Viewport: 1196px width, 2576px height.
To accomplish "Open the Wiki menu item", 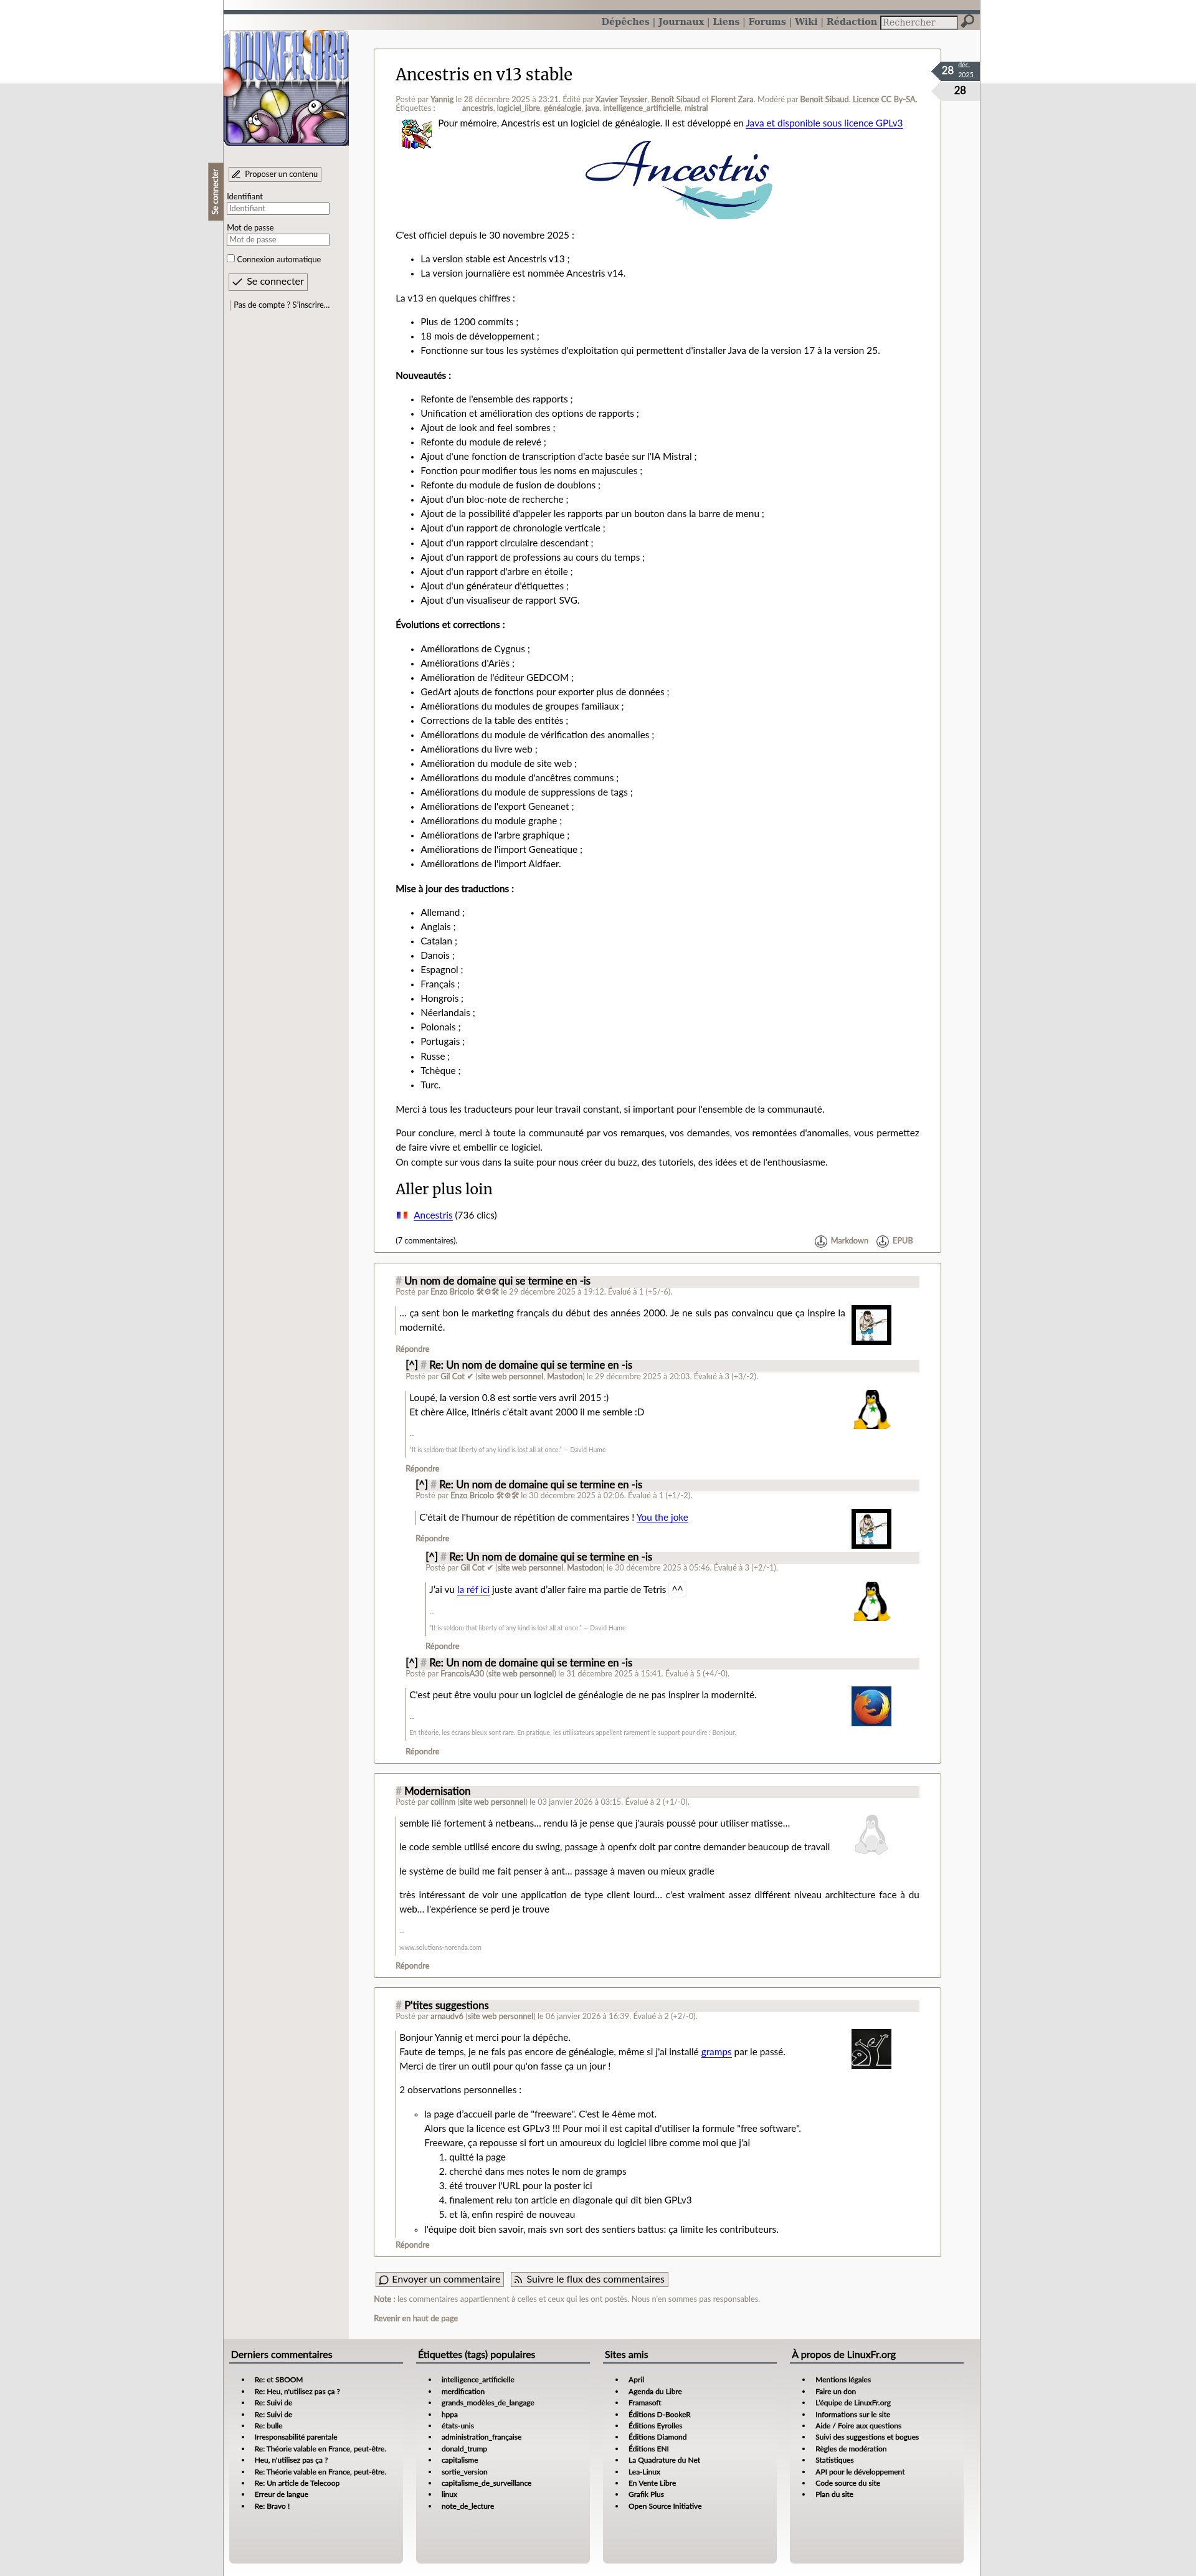I will (x=805, y=22).
